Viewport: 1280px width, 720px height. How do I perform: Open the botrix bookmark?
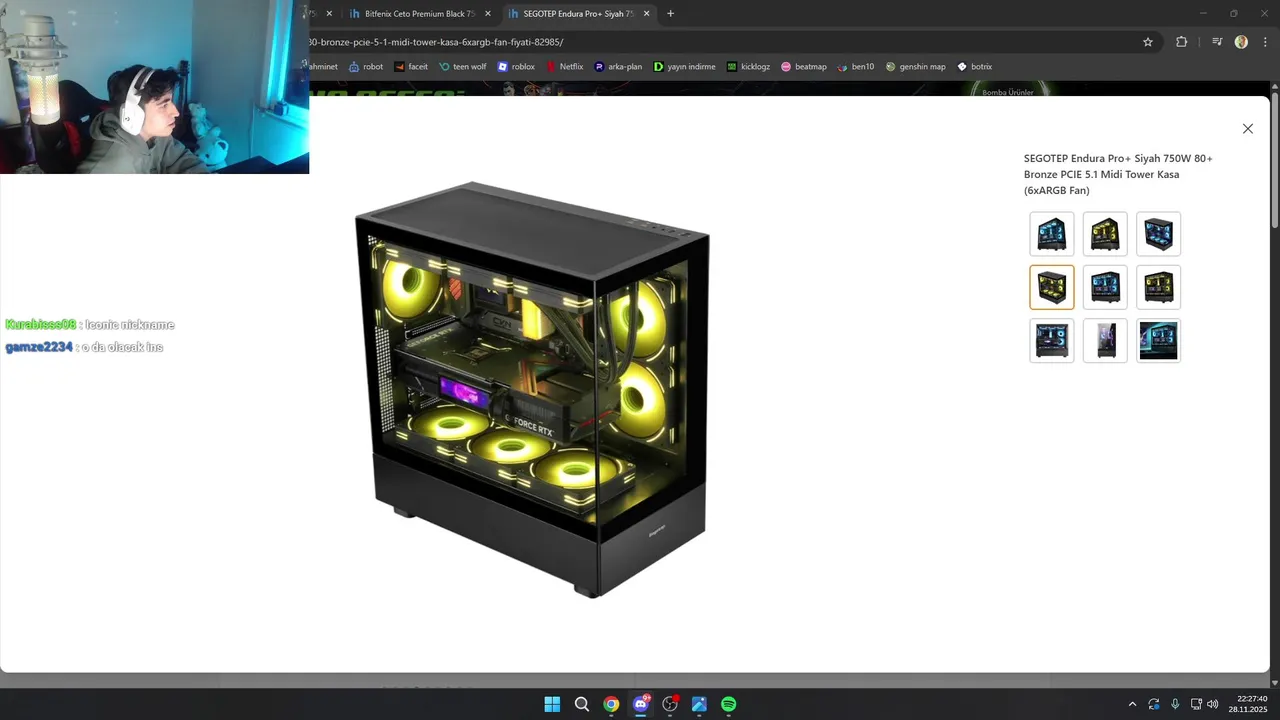(x=975, y=67)
